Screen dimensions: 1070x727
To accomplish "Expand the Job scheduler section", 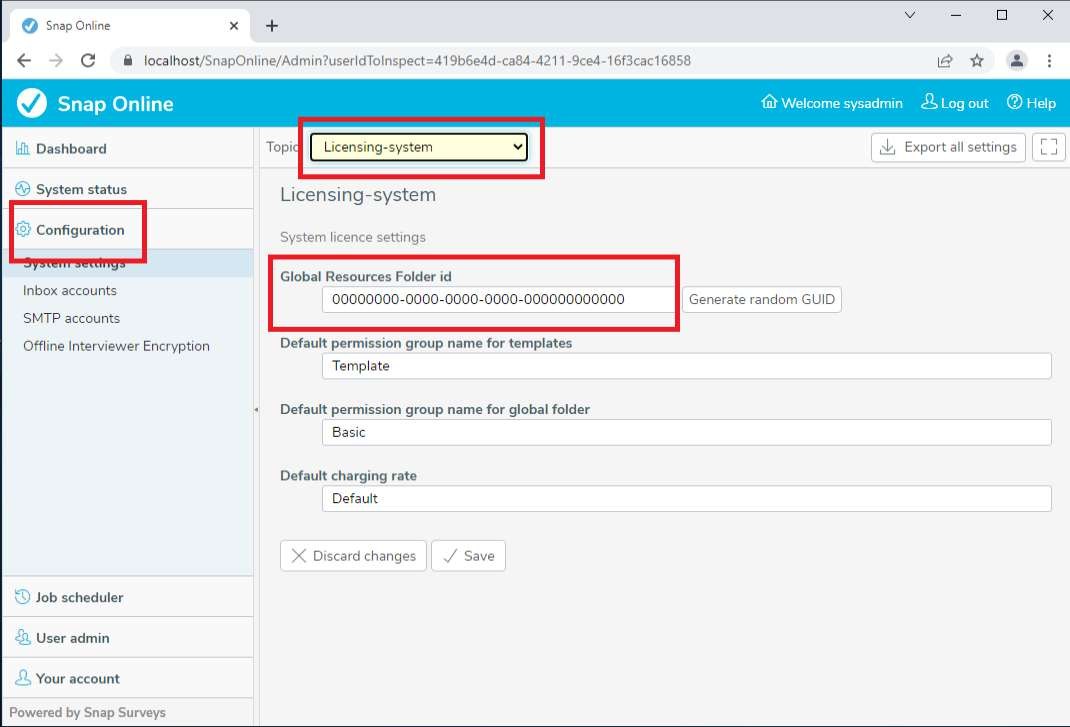I will tap(79, 597).
